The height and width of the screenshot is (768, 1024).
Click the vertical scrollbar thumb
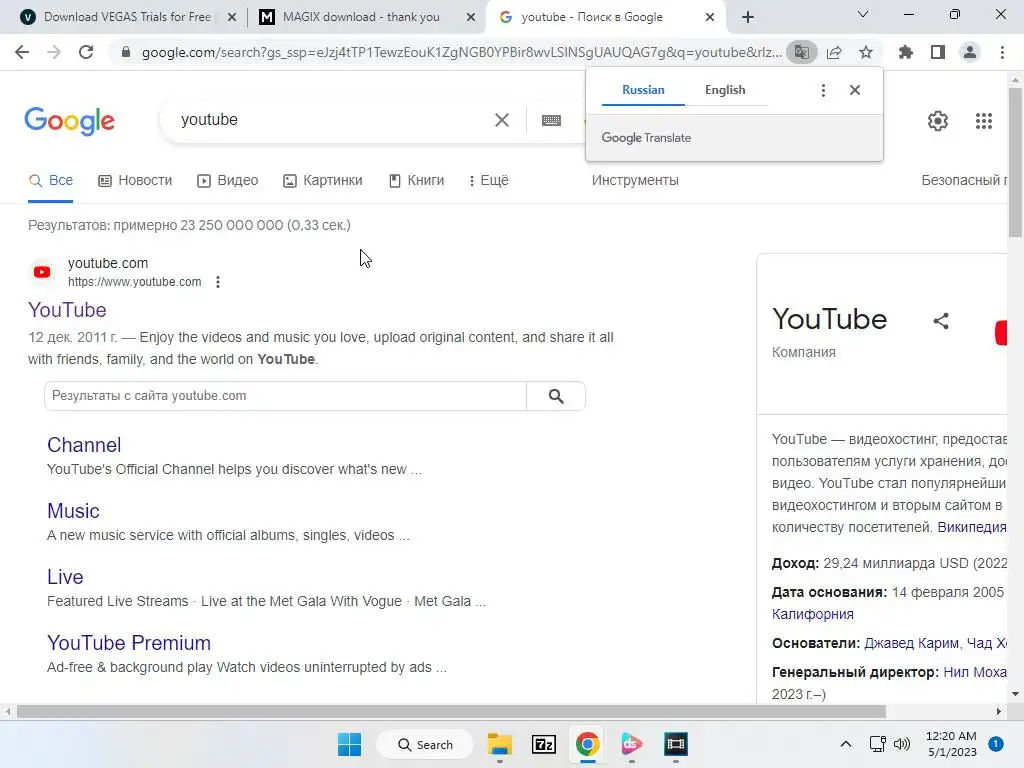click(x=1015, y=163)
